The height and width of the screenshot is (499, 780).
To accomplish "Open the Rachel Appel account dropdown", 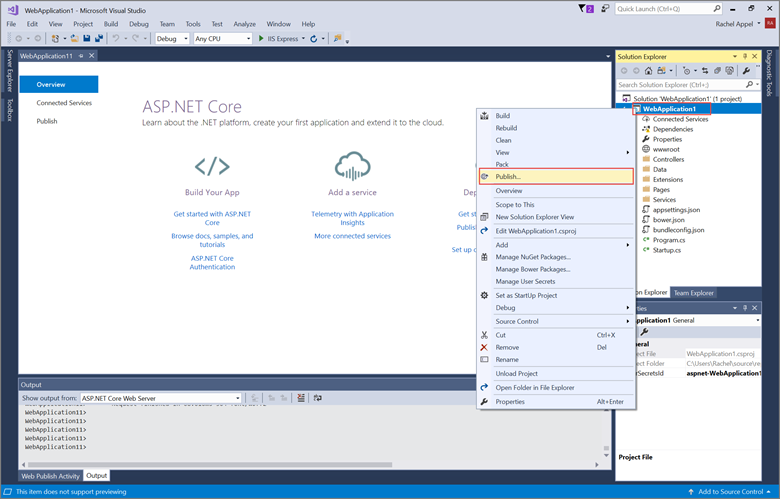I will (x=759, y=23).
